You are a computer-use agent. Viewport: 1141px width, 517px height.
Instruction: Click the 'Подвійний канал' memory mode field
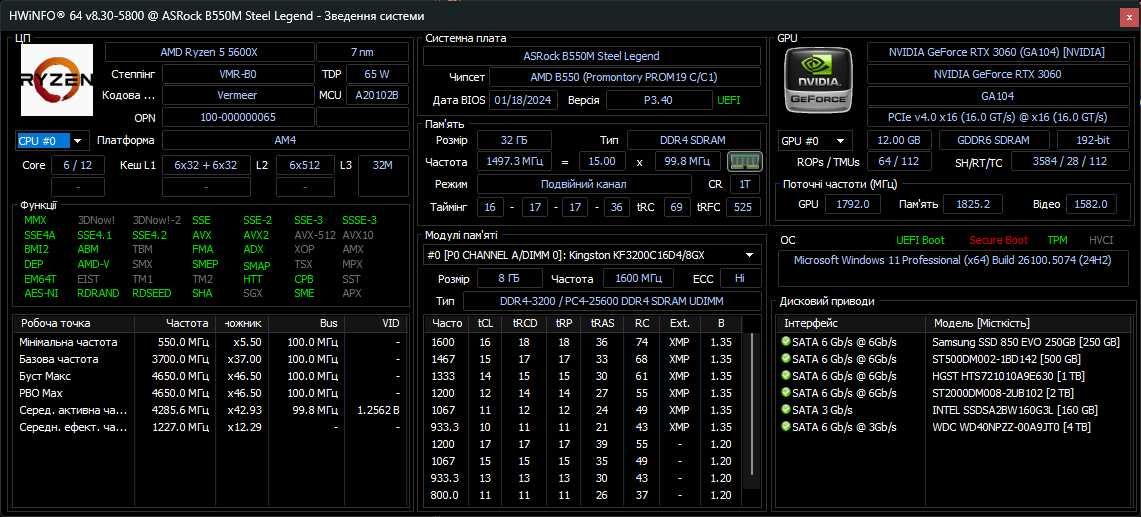click(584, 184)
